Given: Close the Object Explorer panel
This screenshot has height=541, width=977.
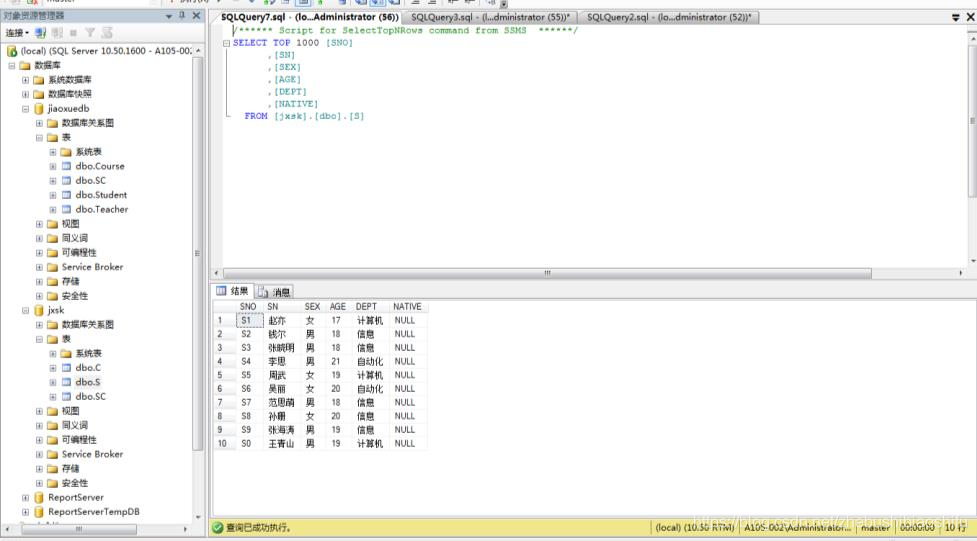Looking at the screenshot, I should [x=195, y=16].
